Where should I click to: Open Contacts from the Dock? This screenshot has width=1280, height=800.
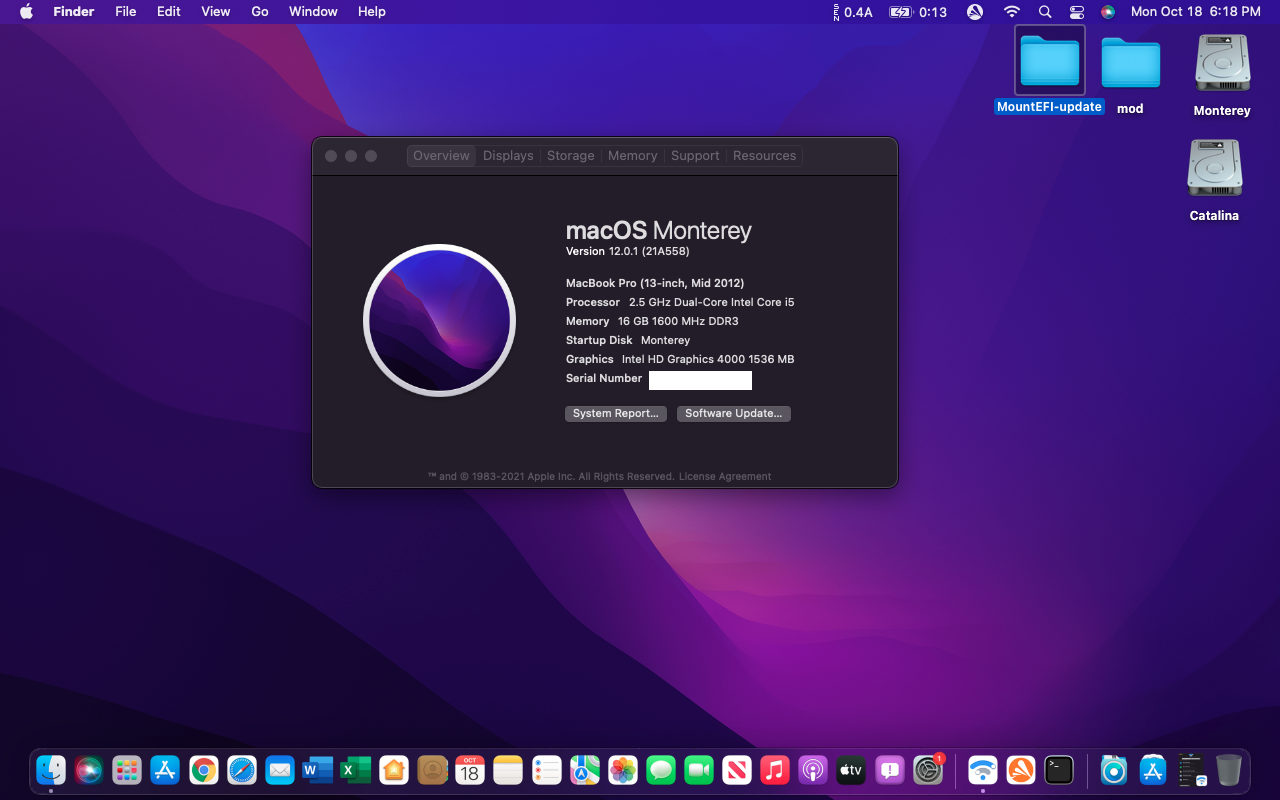(432, 770)
